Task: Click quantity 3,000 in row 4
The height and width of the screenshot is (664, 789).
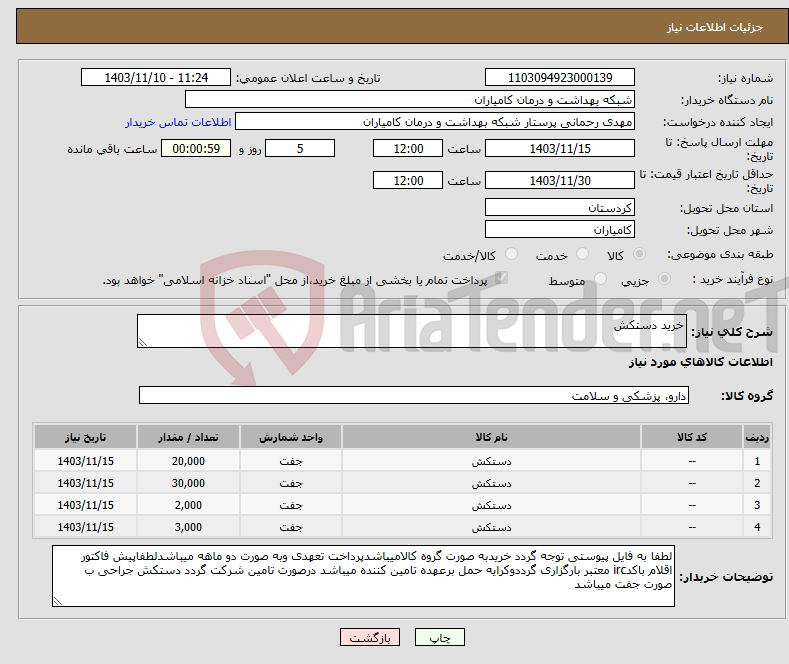Action: [188, 527]
